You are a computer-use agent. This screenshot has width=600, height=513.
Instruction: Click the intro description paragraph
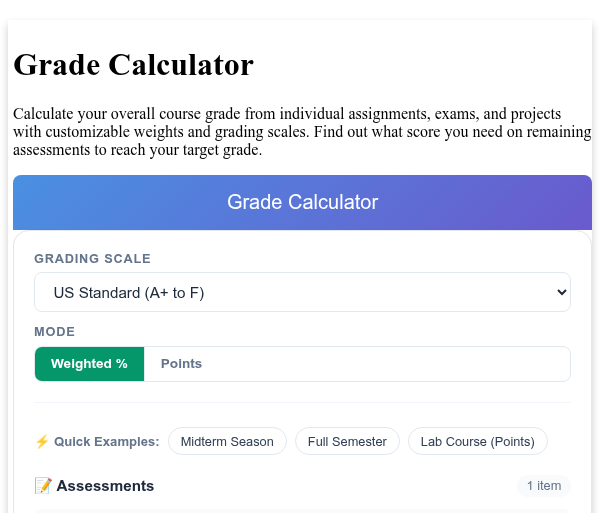coord(302,132)
